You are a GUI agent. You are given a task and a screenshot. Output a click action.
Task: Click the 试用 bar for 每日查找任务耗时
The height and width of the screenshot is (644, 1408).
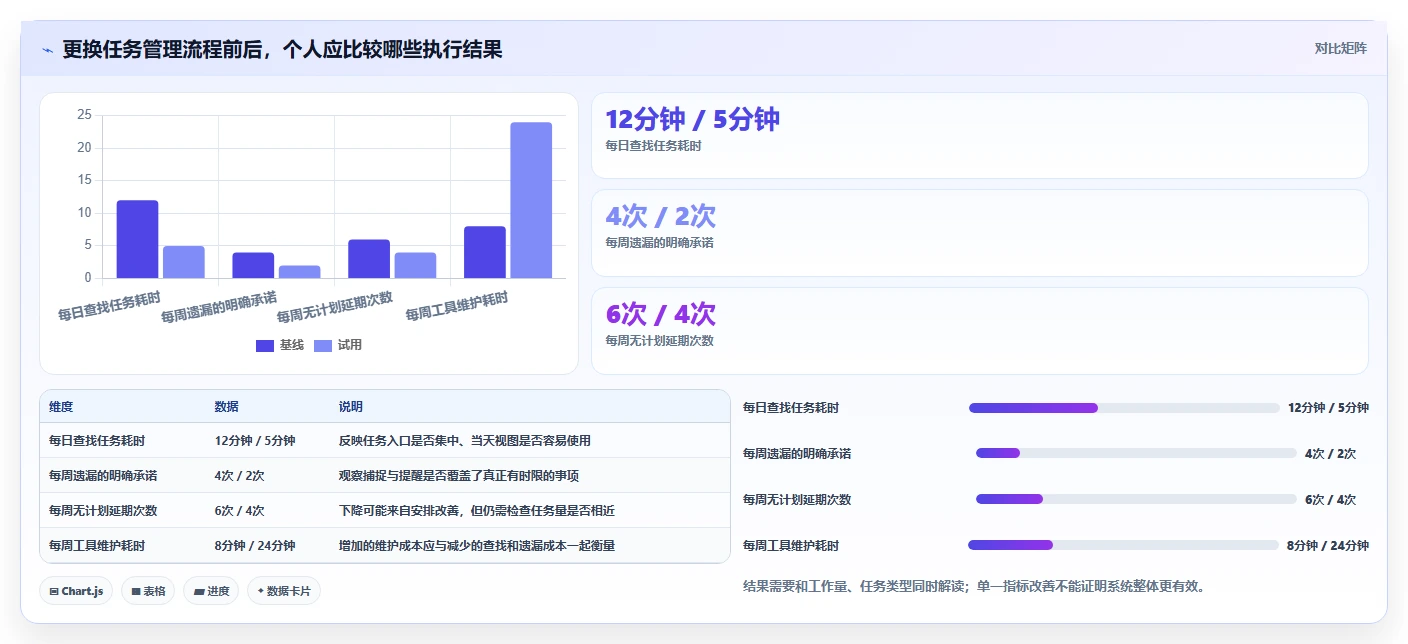click(184, 262)
